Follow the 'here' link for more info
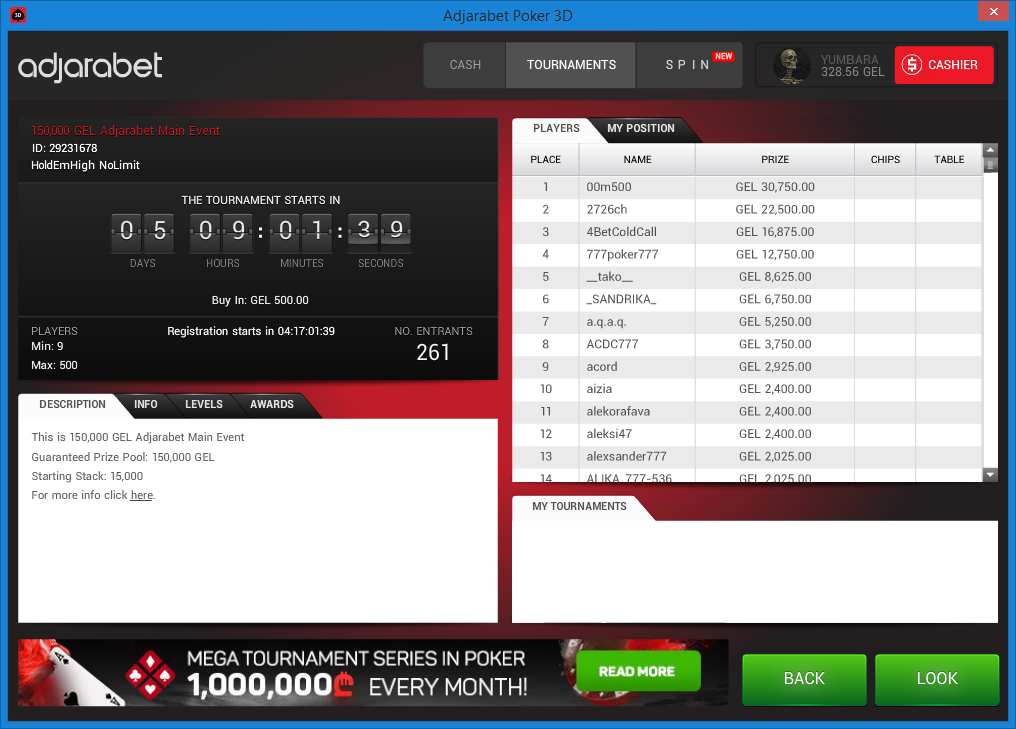This screenshot has height=729, width=1016. tap(141, 495)
